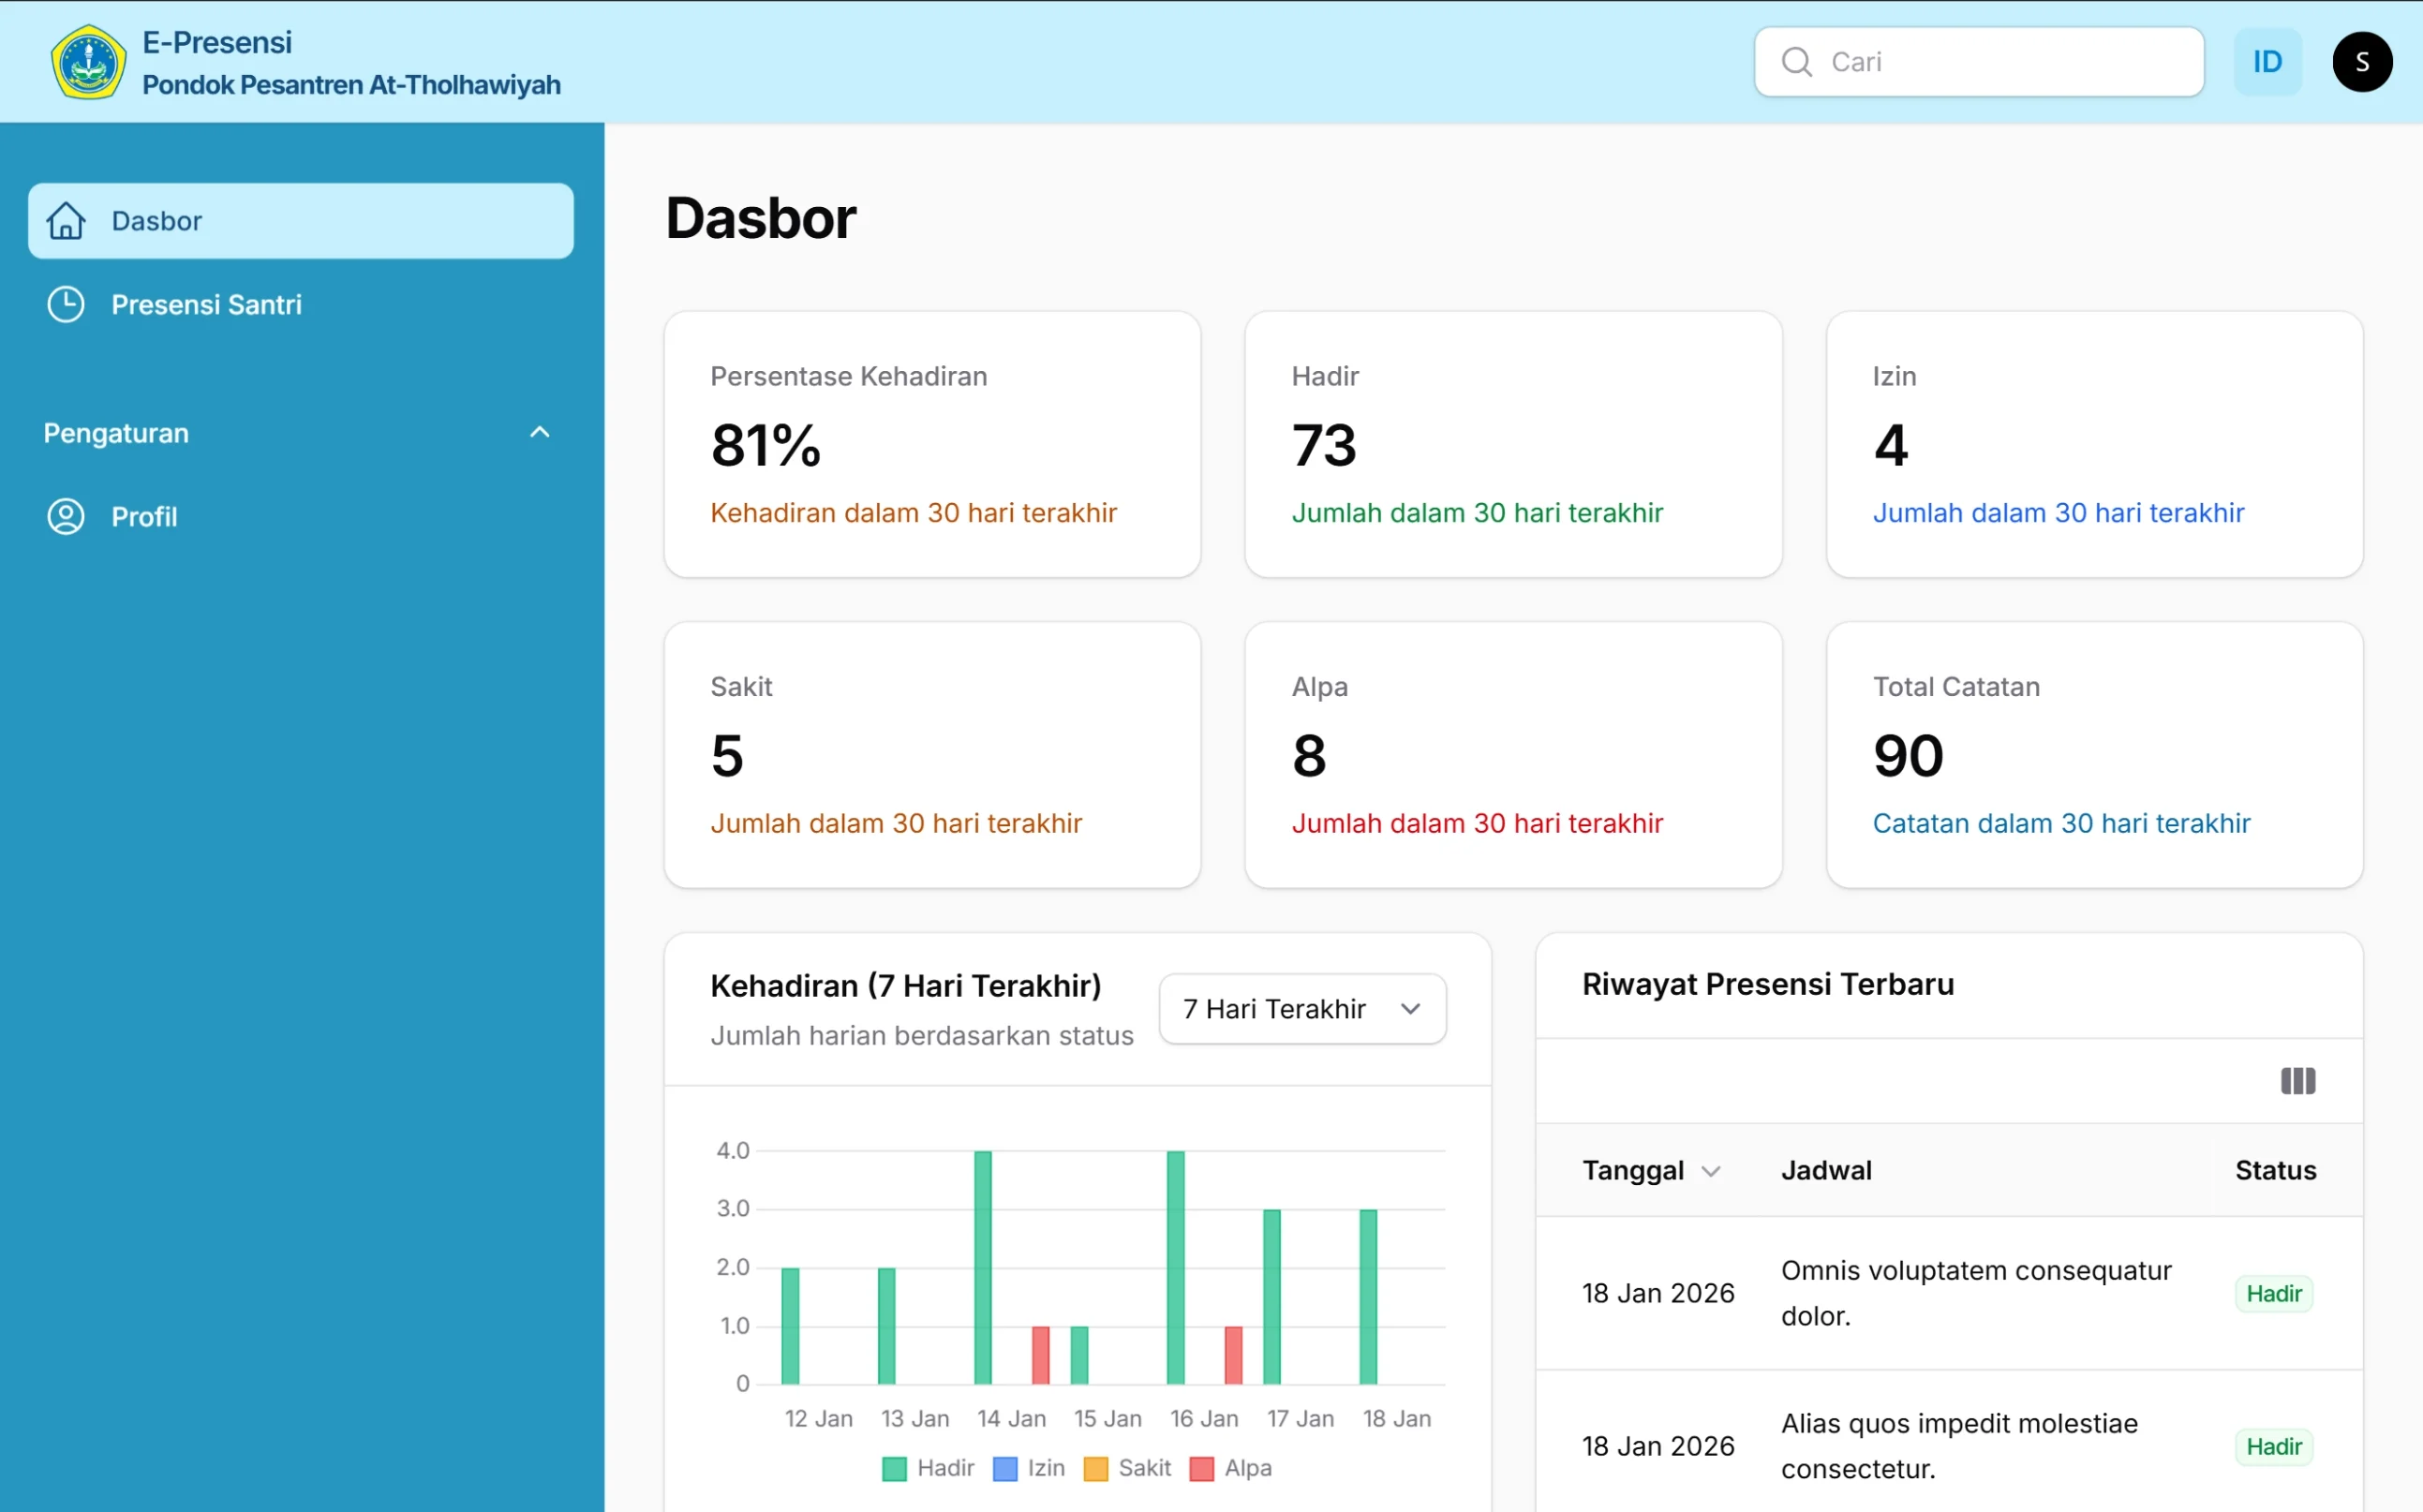
Task: Click the pesantren logo emblem
Action: (88, 62)
